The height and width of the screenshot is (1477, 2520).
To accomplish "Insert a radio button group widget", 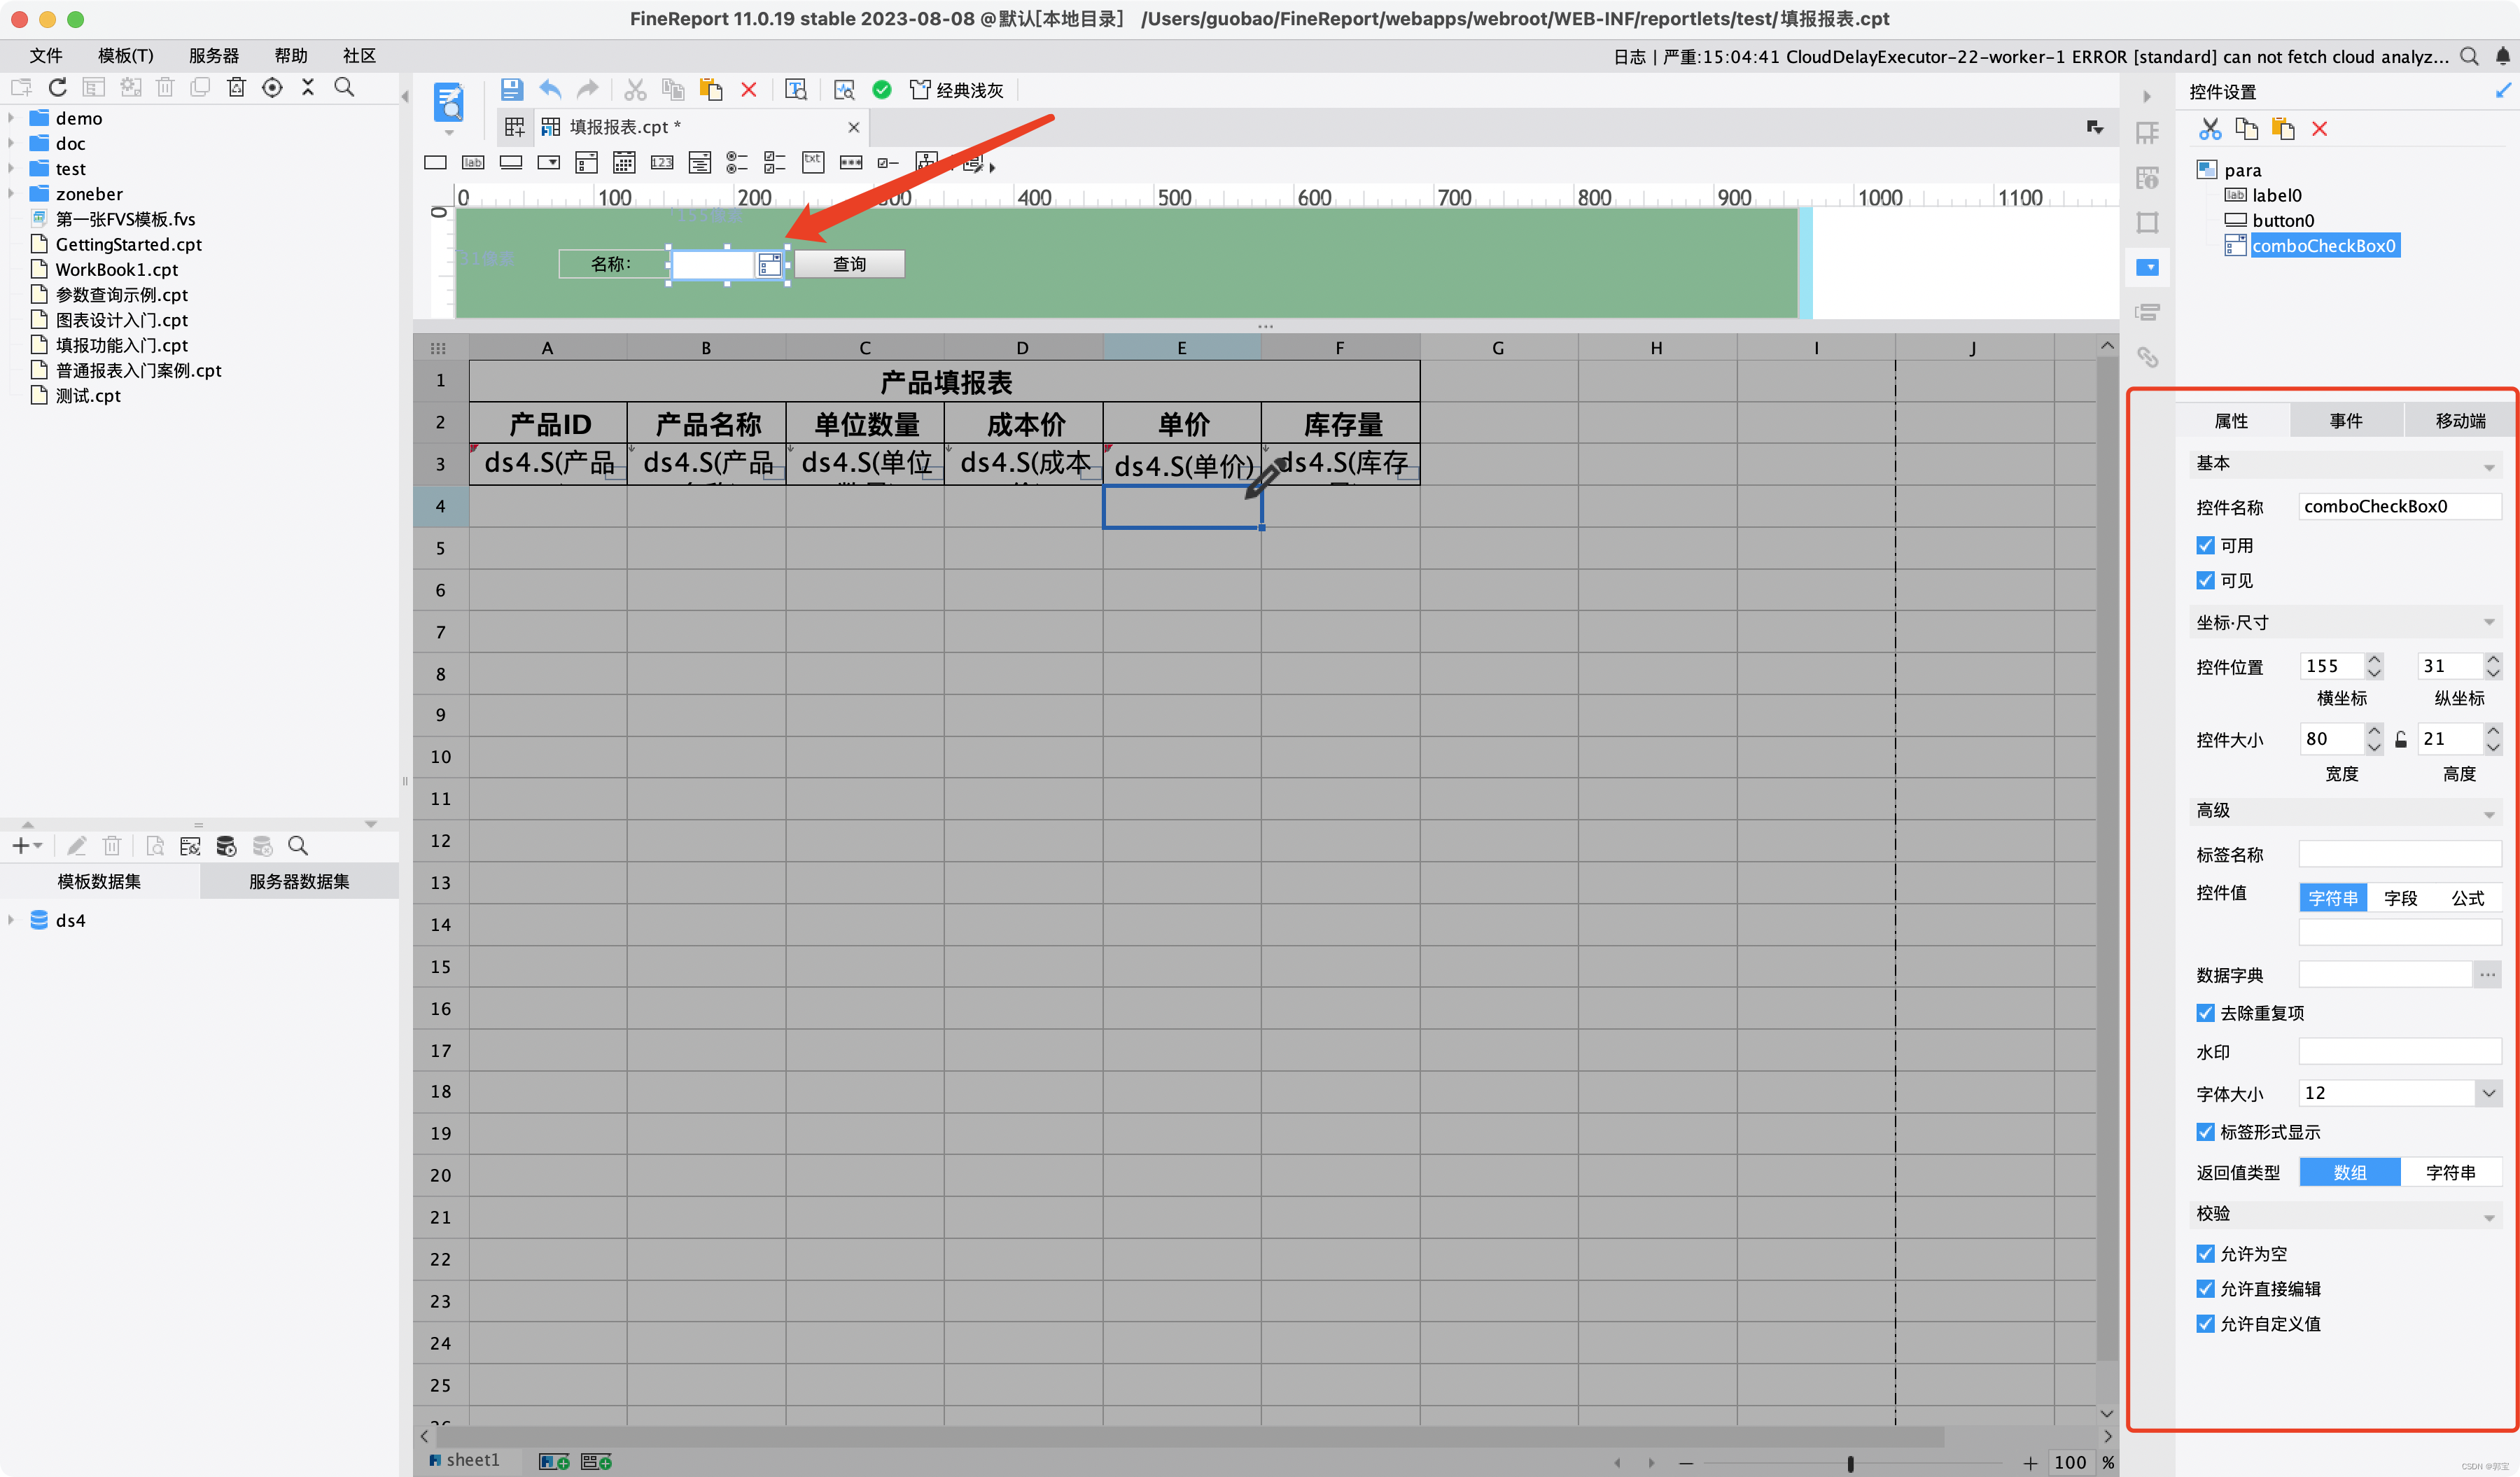I will [737, 162].
